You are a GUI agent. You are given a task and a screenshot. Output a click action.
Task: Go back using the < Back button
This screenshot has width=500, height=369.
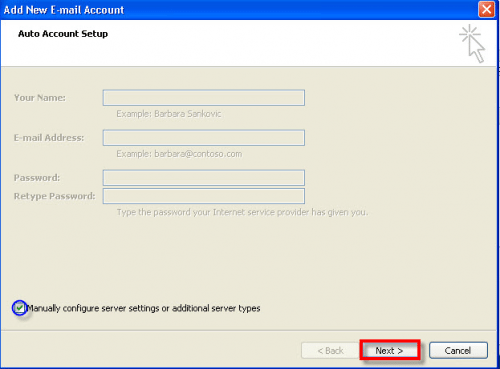(330, 350)
